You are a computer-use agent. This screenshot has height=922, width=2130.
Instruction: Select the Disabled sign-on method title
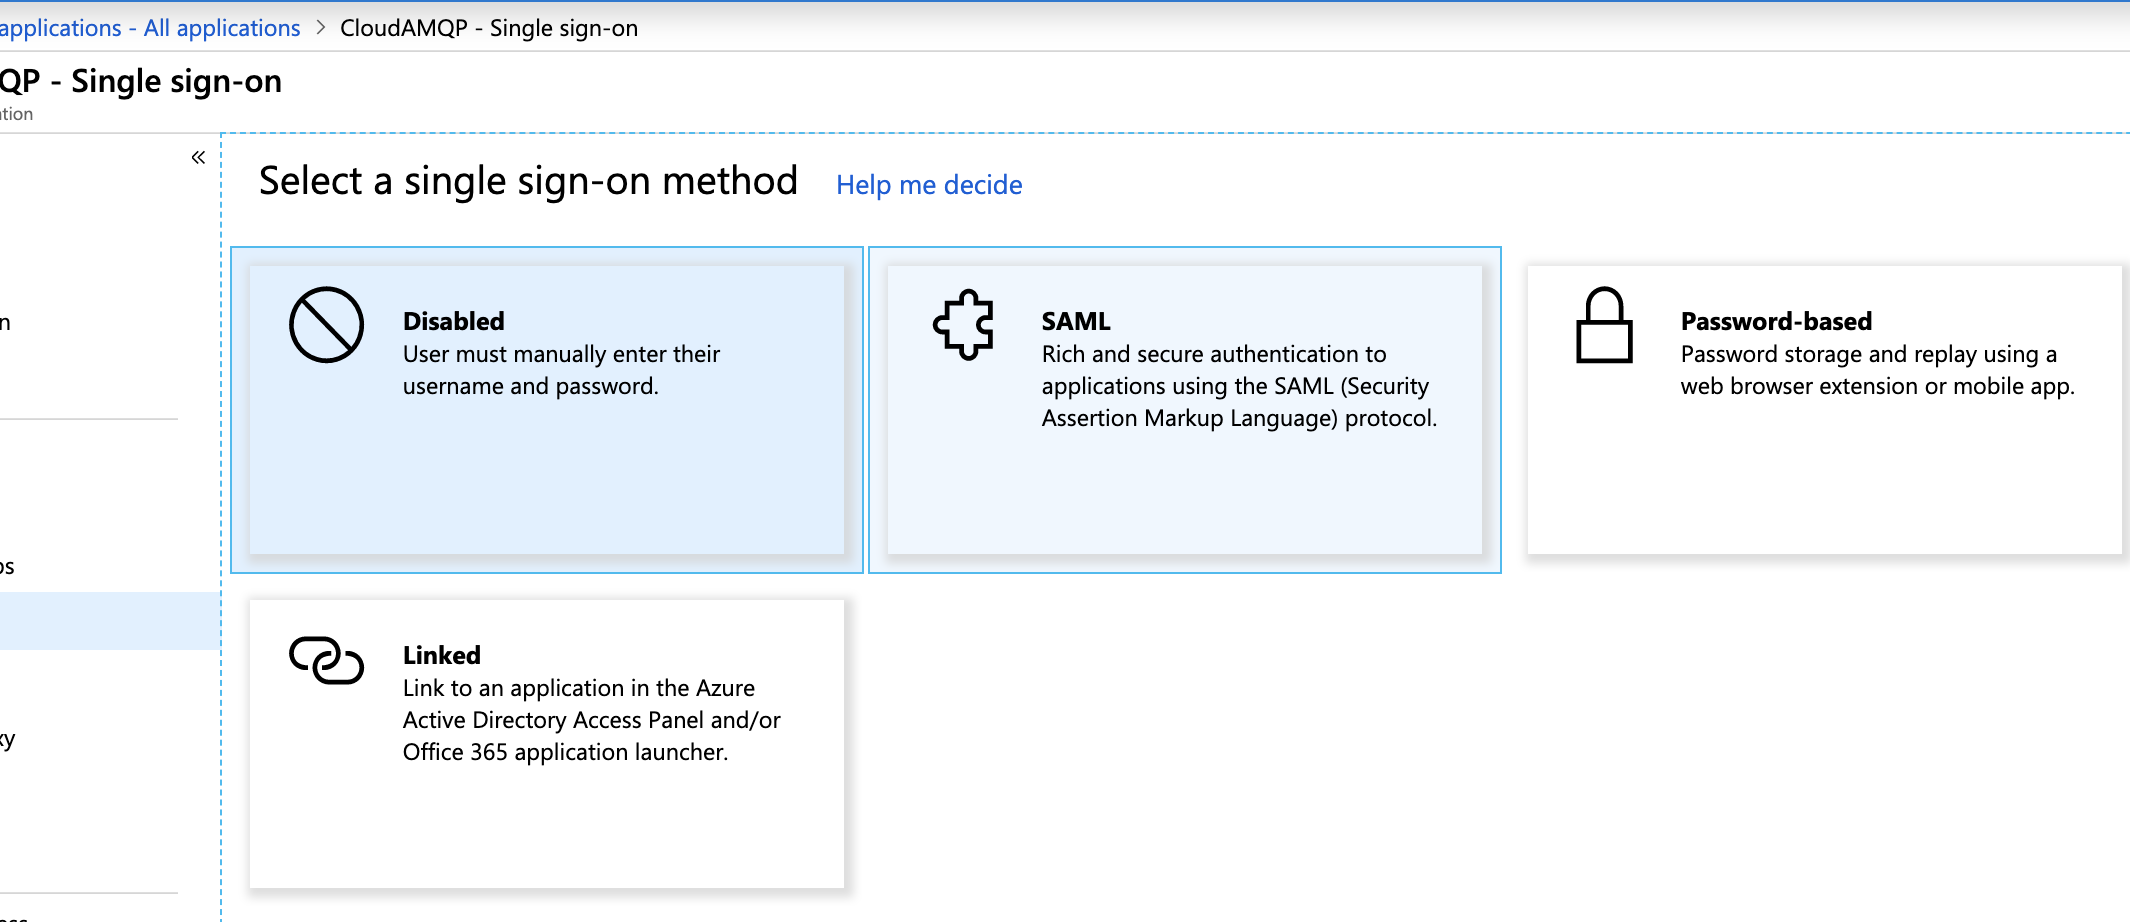(453, 321)
